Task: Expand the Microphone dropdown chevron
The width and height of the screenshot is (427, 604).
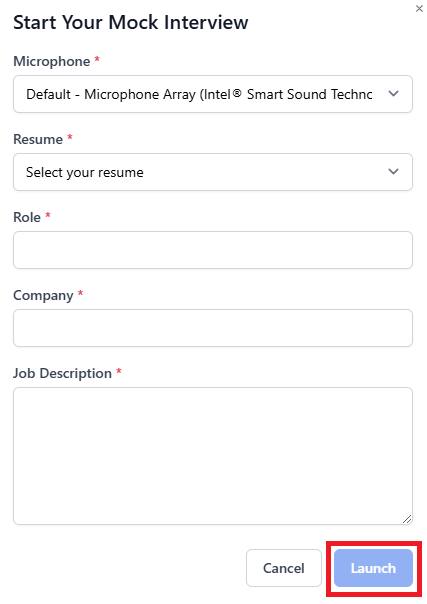Action: [393, 94]
